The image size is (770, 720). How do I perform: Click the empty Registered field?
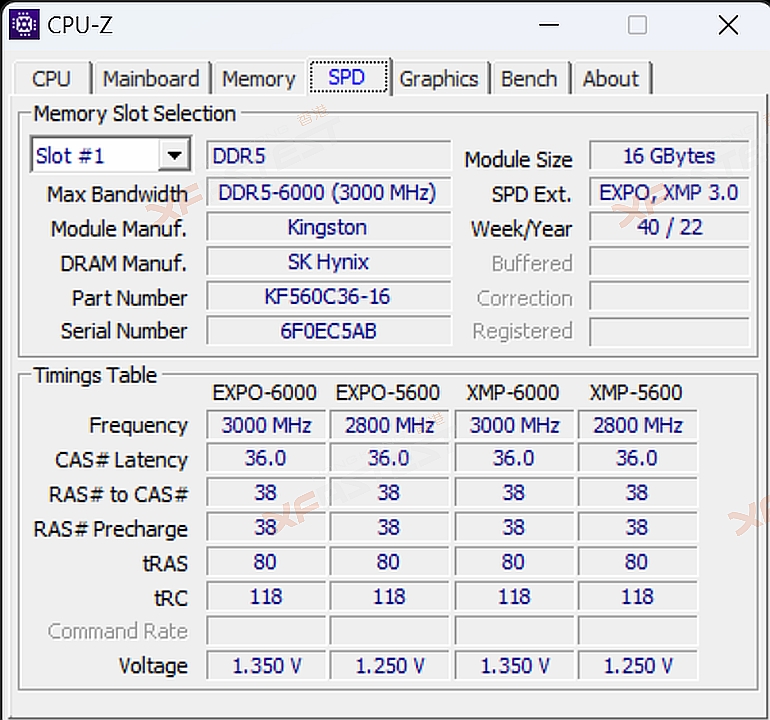click(669, 332)
